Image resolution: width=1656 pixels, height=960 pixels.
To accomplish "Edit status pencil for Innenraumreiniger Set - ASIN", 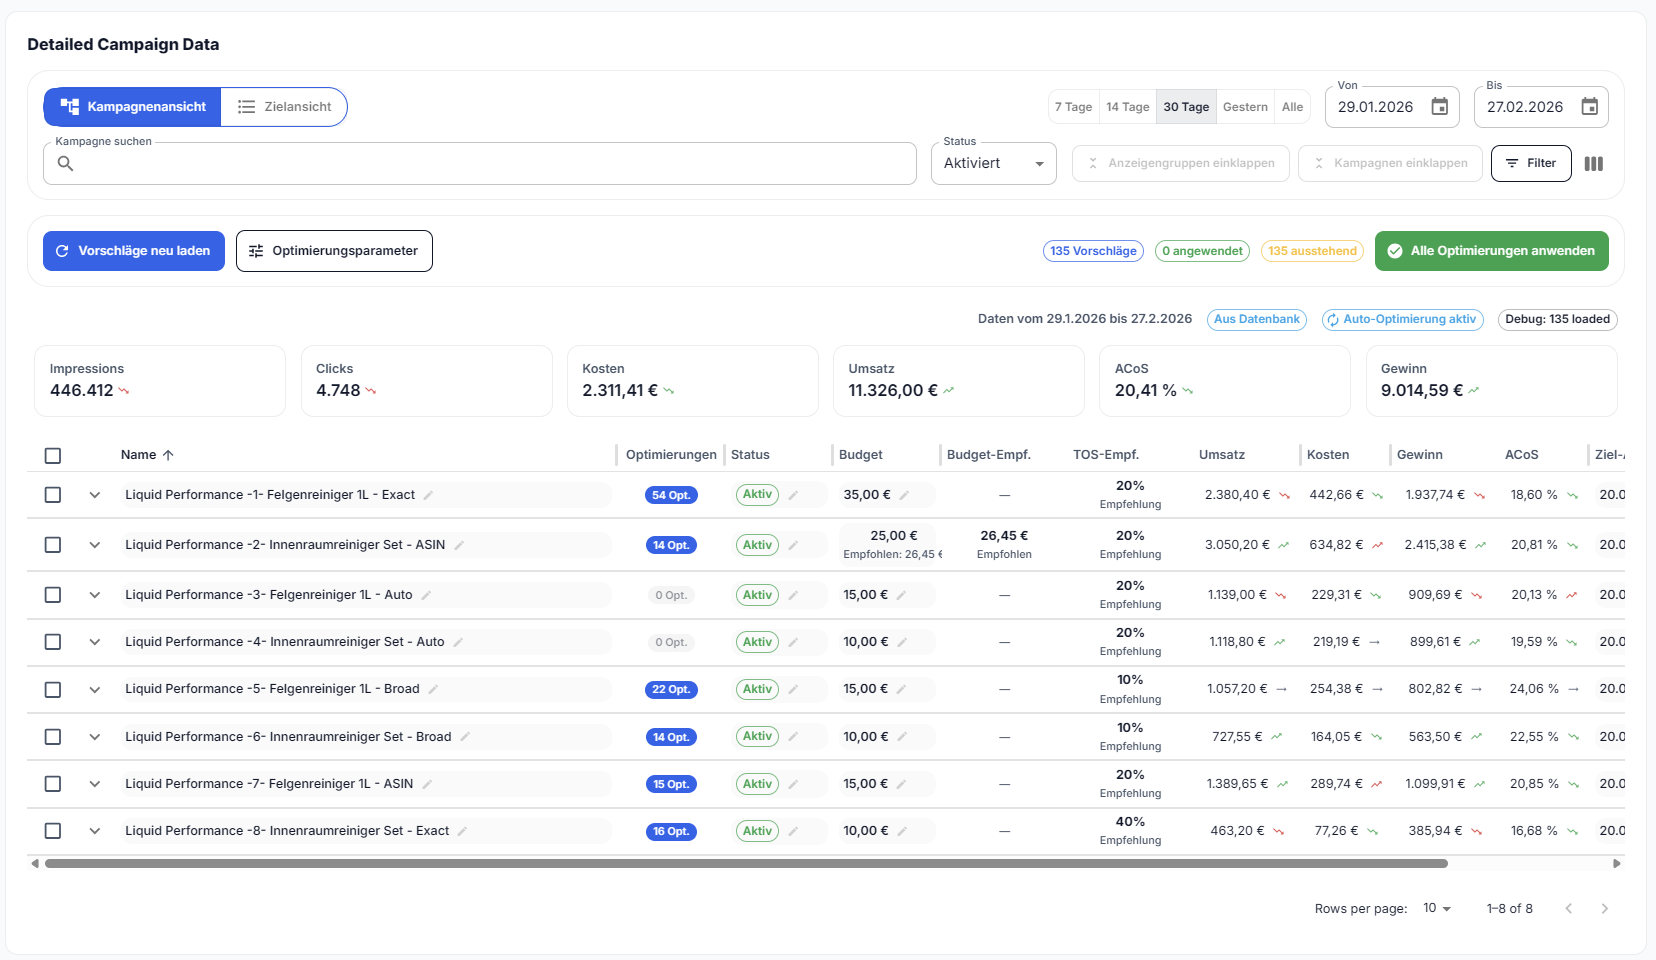I will pos(793,545).
